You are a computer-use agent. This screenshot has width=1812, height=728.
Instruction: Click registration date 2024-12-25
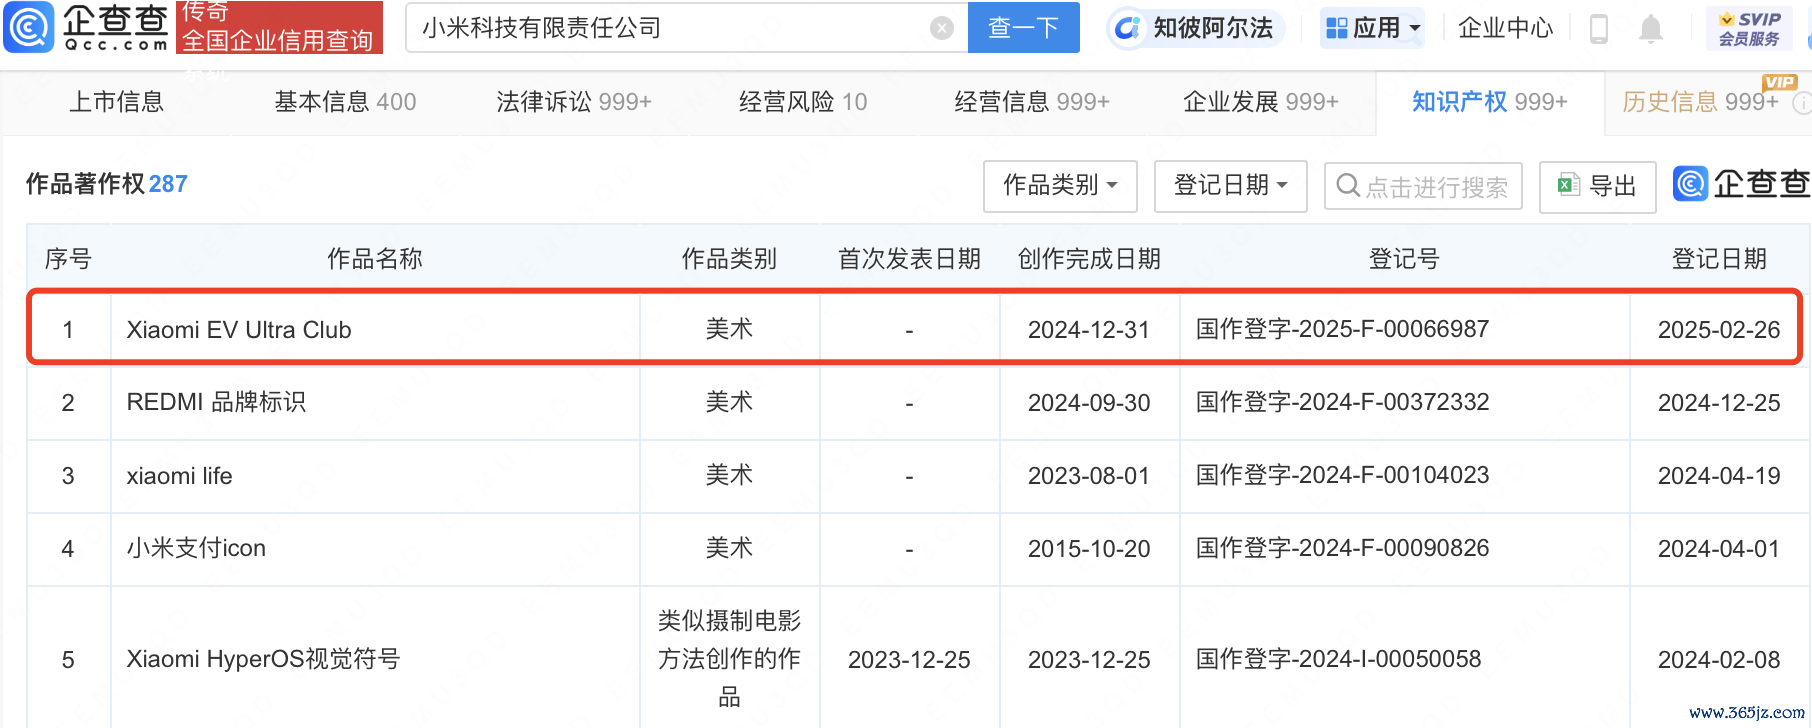[1719, 403]
